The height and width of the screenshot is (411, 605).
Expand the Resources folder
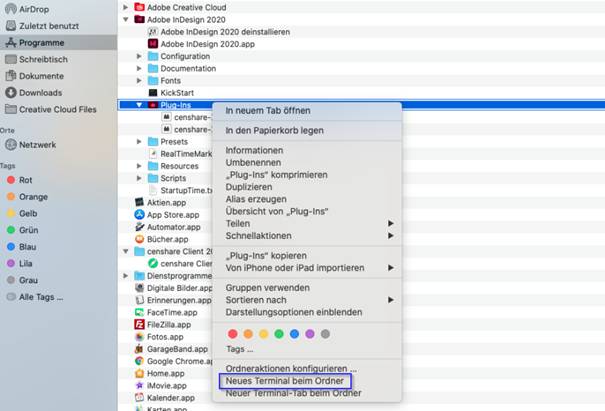(x=139, y=166)
